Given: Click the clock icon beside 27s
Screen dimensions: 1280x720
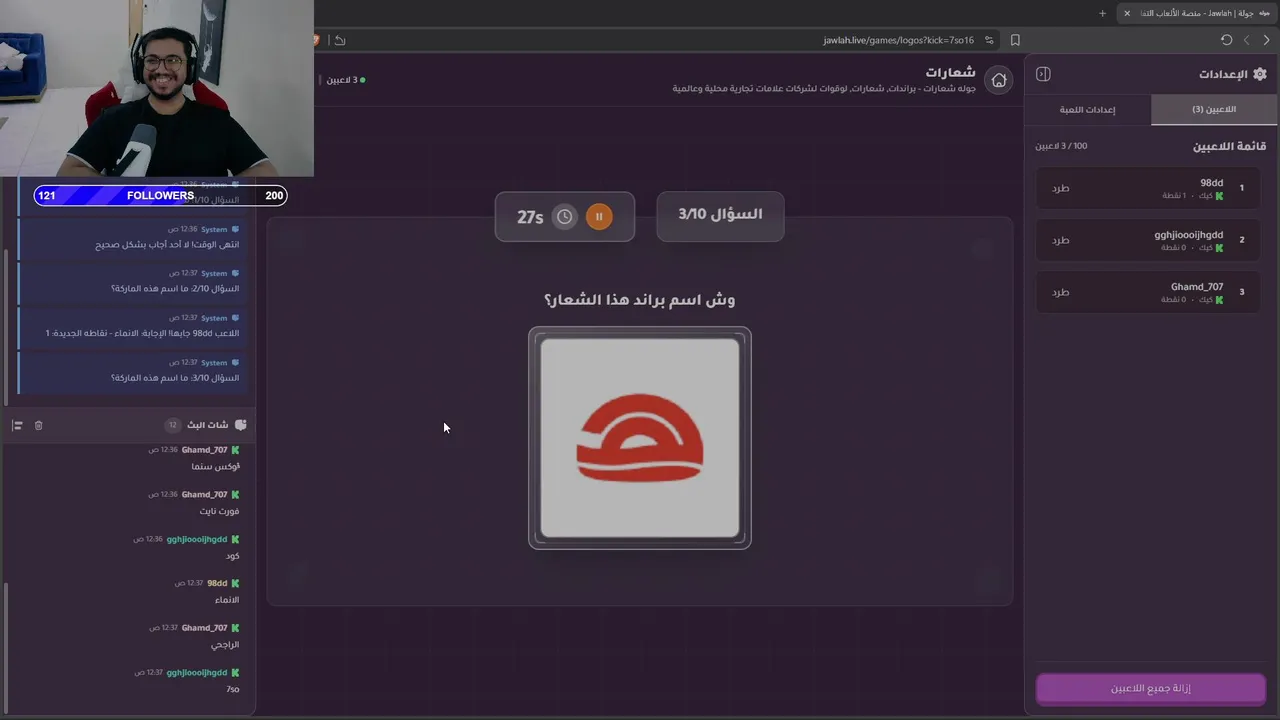Looking at the screenshot, I should click(x=565, y=216).
